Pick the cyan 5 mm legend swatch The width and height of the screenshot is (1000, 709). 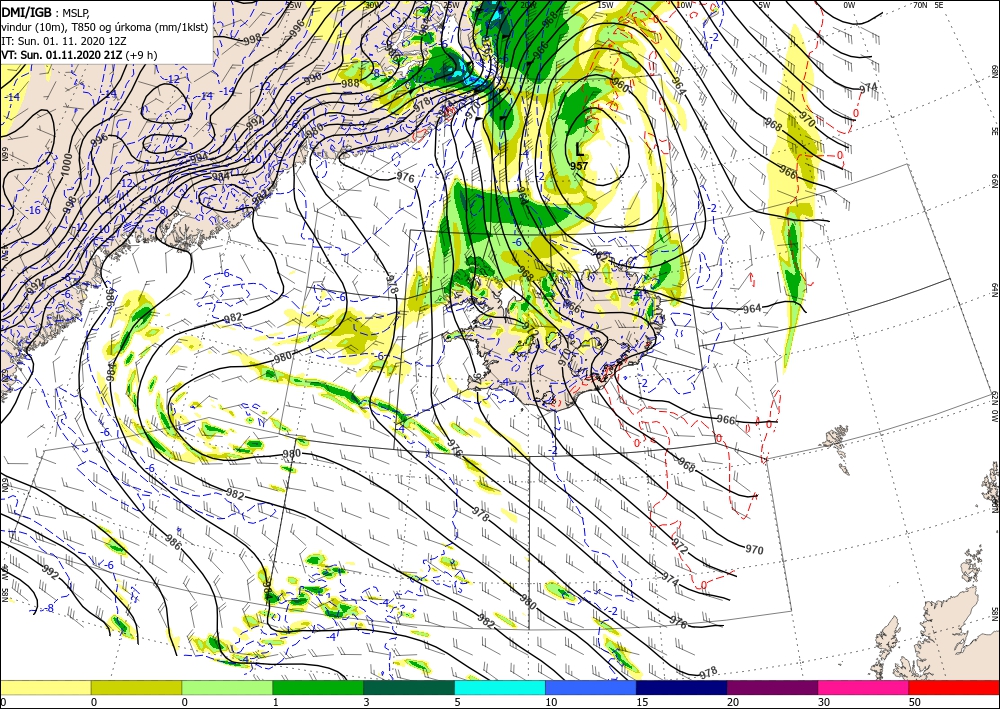click(500, 687)
